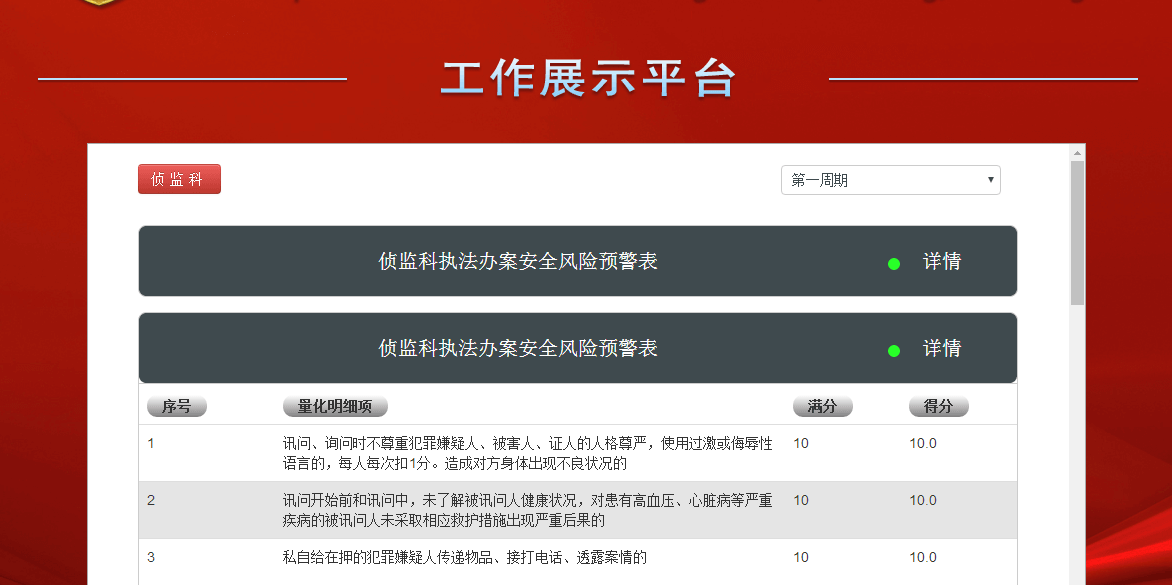Click the green status dot in the first panel
This screenshot has width=1172, height=585.
893,264
